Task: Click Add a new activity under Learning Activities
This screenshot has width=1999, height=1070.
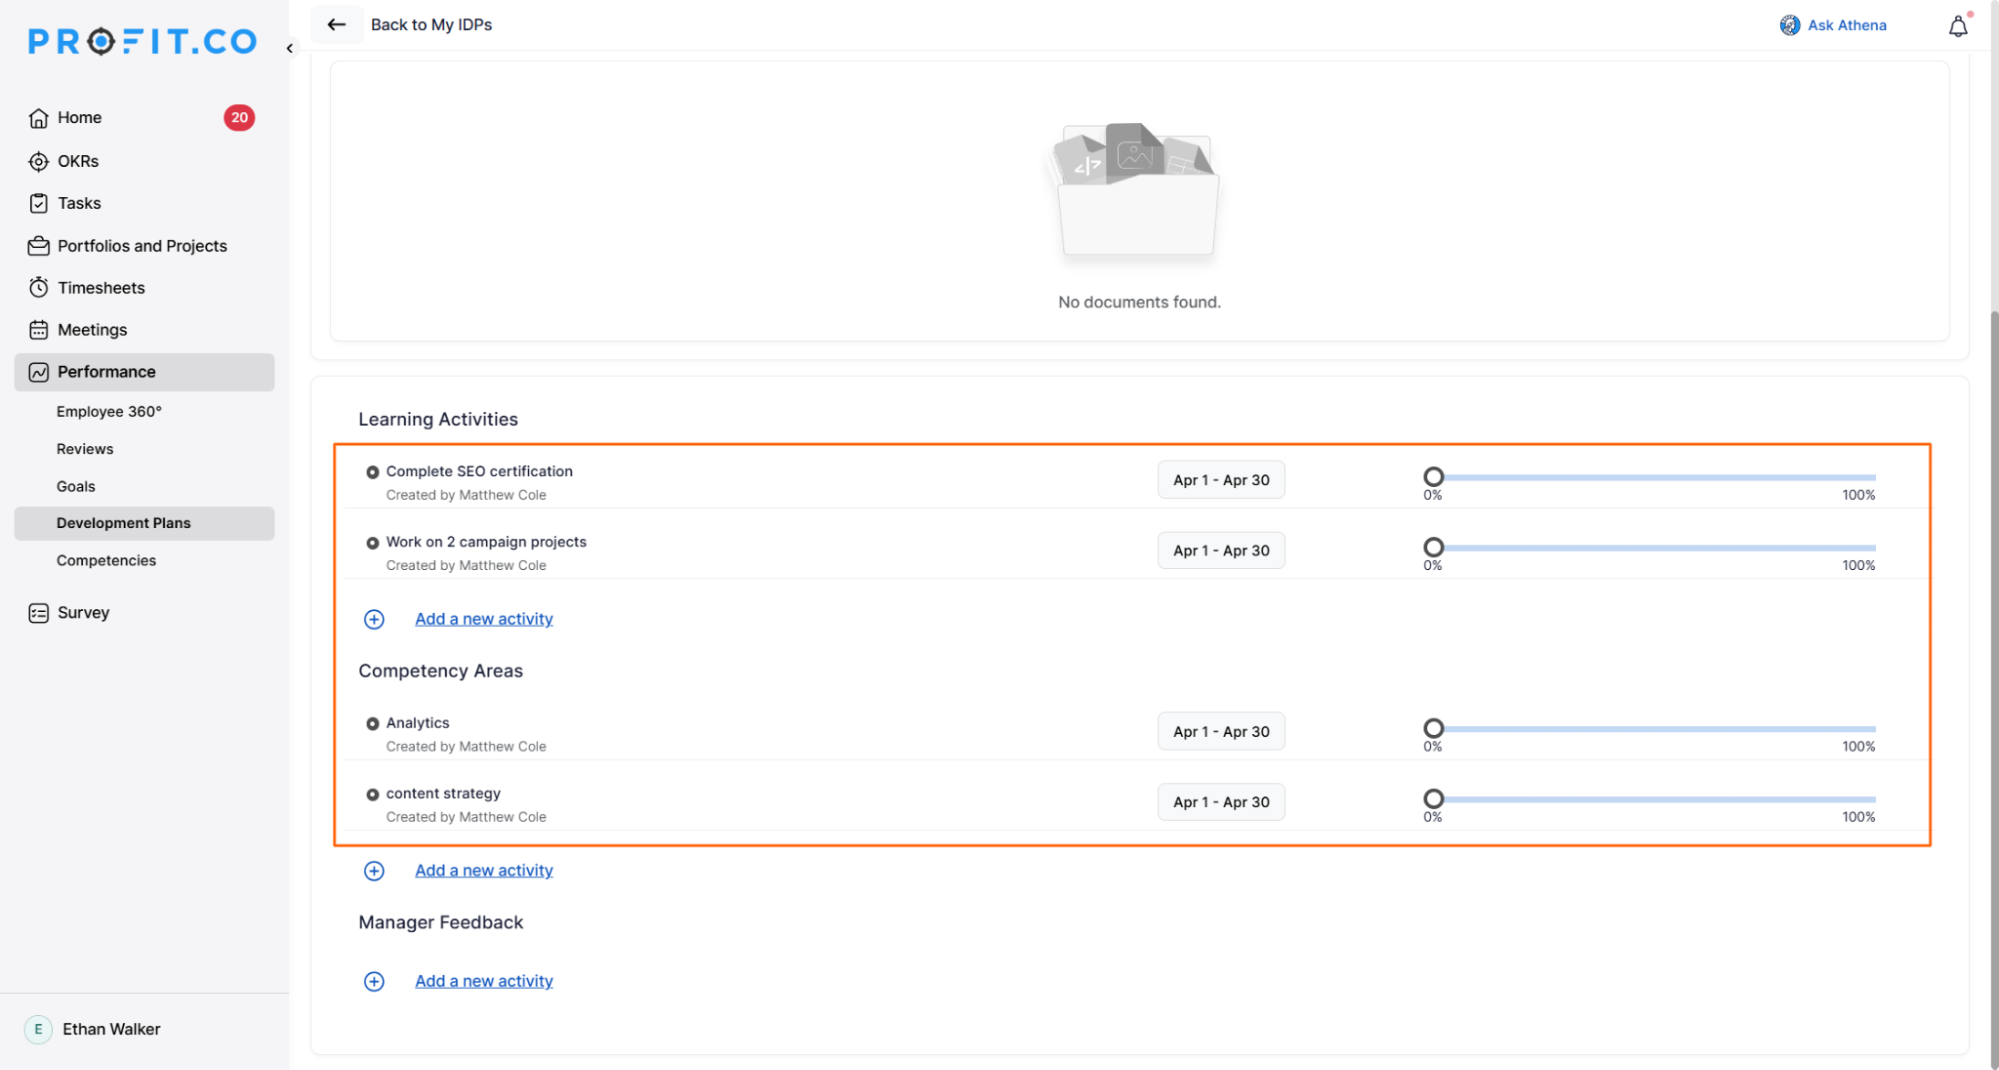Action: 483,619
